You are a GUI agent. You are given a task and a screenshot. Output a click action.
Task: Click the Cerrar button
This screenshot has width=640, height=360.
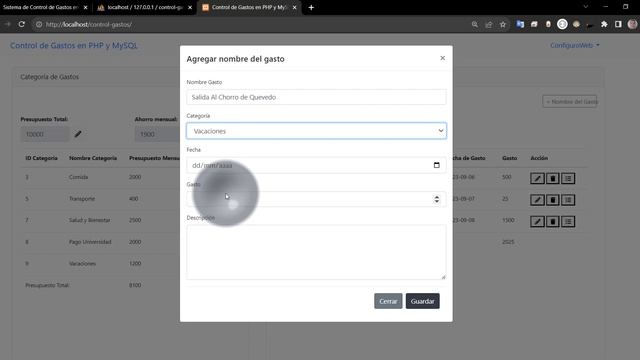coord(388,301)
